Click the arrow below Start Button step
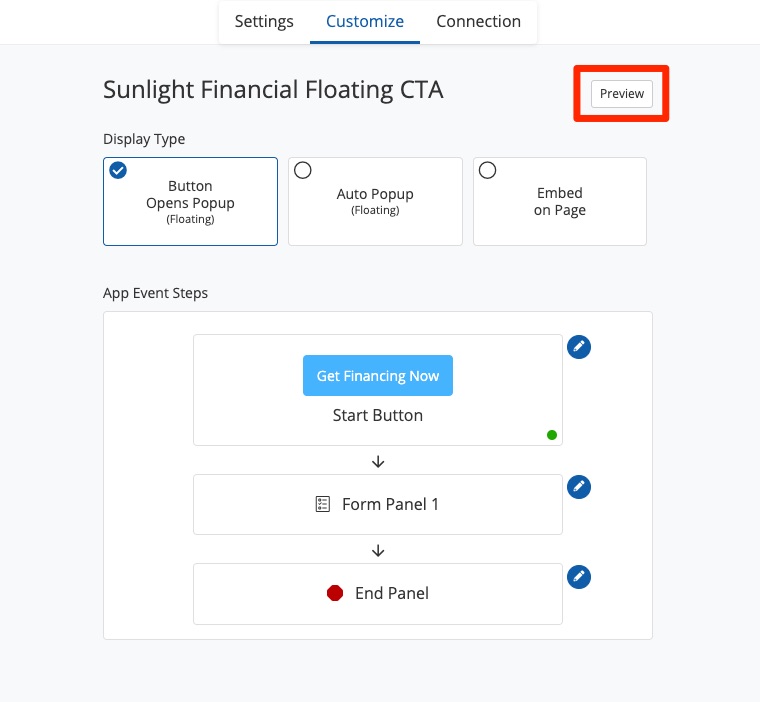Viewport: 760px width, 702px height. (378, 461)
